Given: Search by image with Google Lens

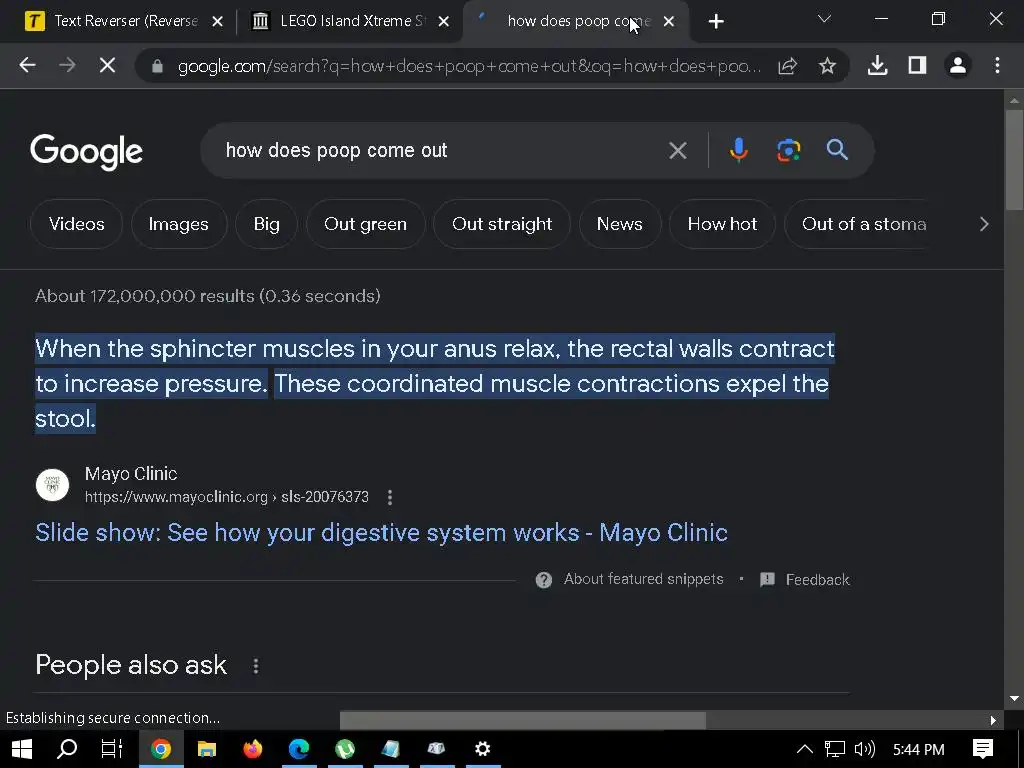Looking at the screenshot, I should click(788, 150).
